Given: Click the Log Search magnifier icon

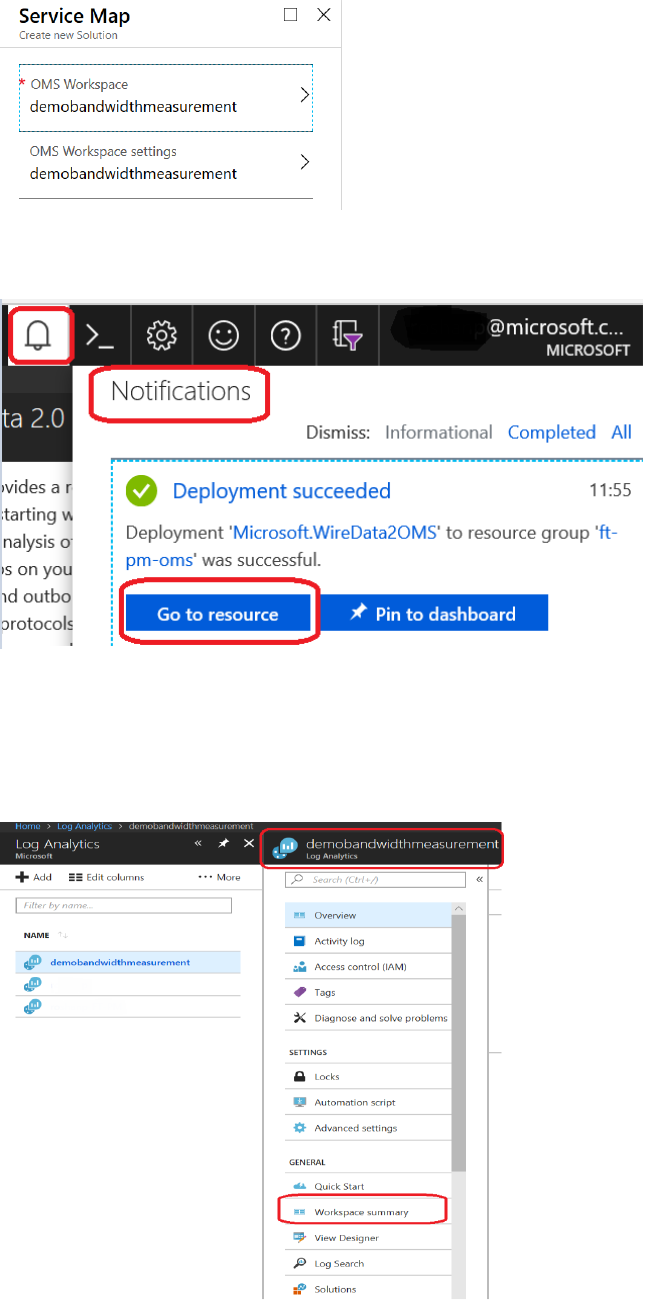Looking at the screenshot, I should [x=299, y=1264].
